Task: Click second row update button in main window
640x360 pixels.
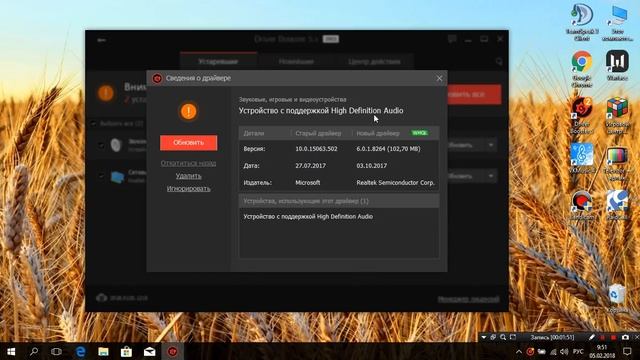Action: click(466, 176)
